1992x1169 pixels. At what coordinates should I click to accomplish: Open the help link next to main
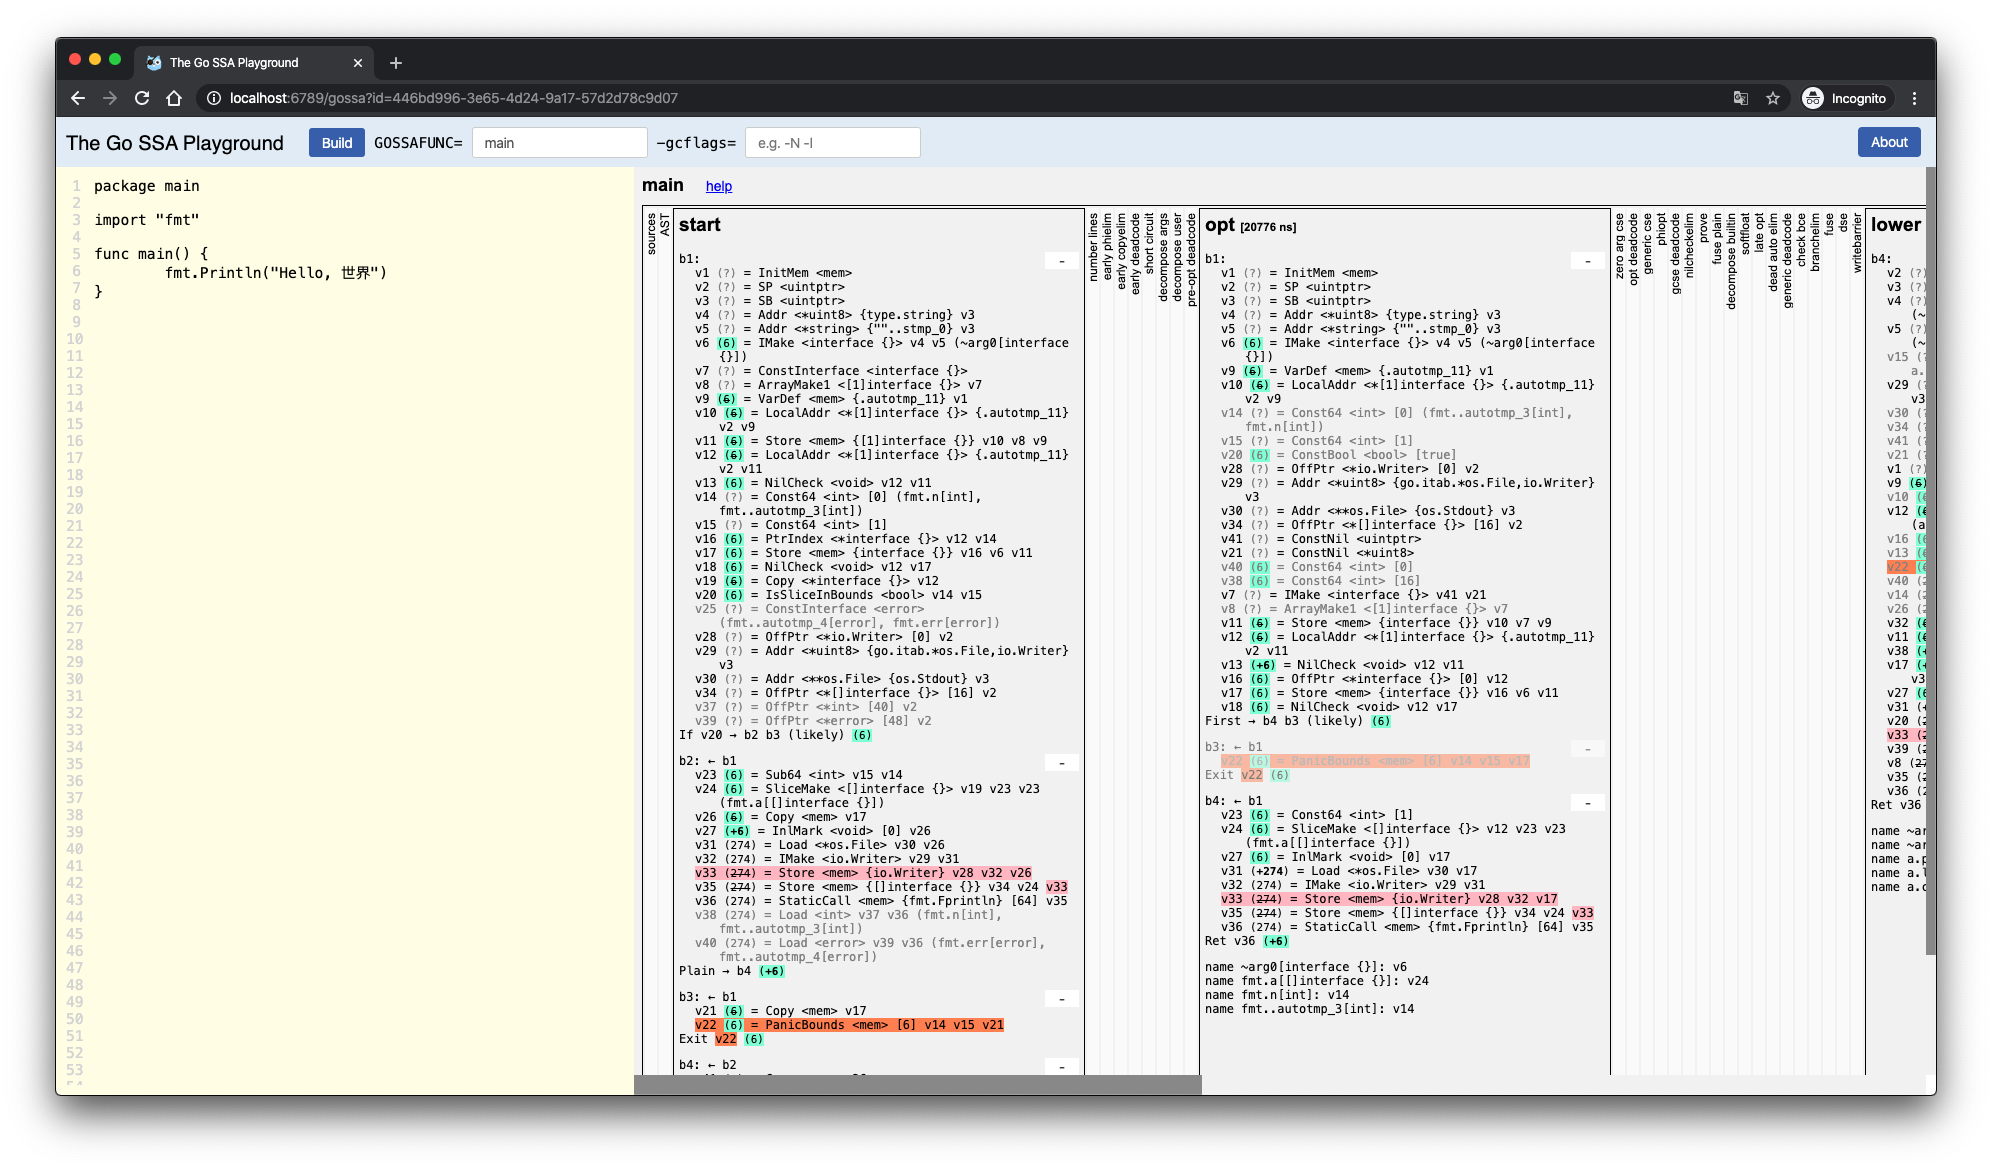tap(718, 186)
